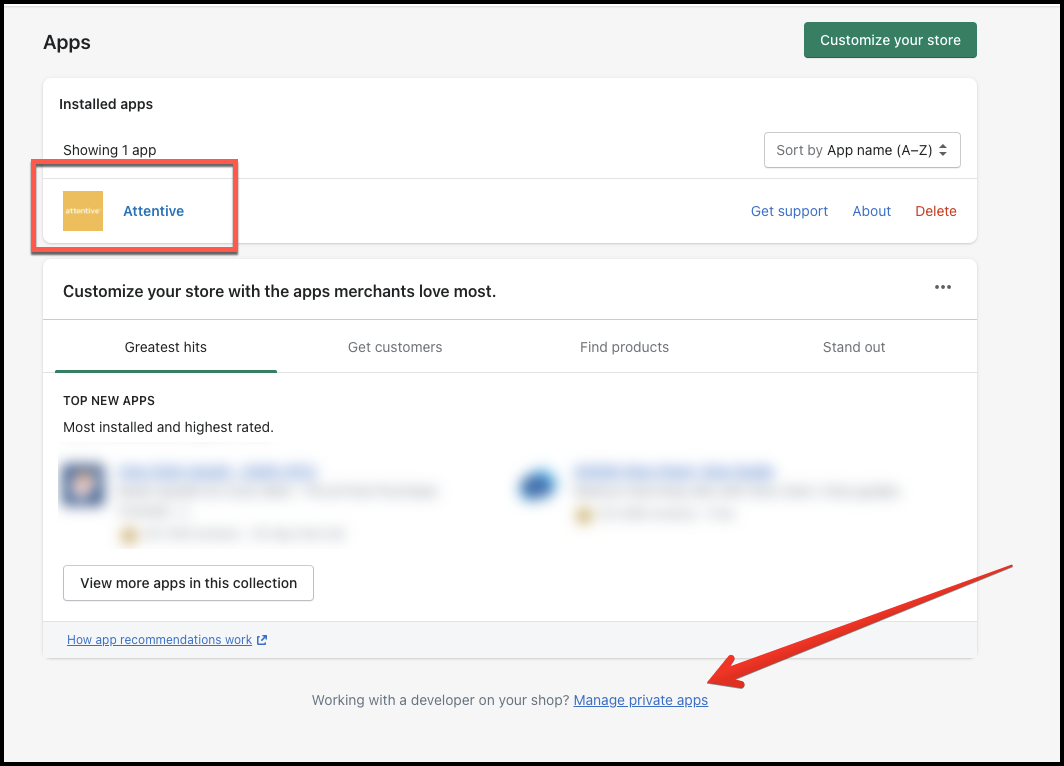Viewport: 1064px width, 766px height.
Task: Open the Attentive app name link
Action: [153, 211]
